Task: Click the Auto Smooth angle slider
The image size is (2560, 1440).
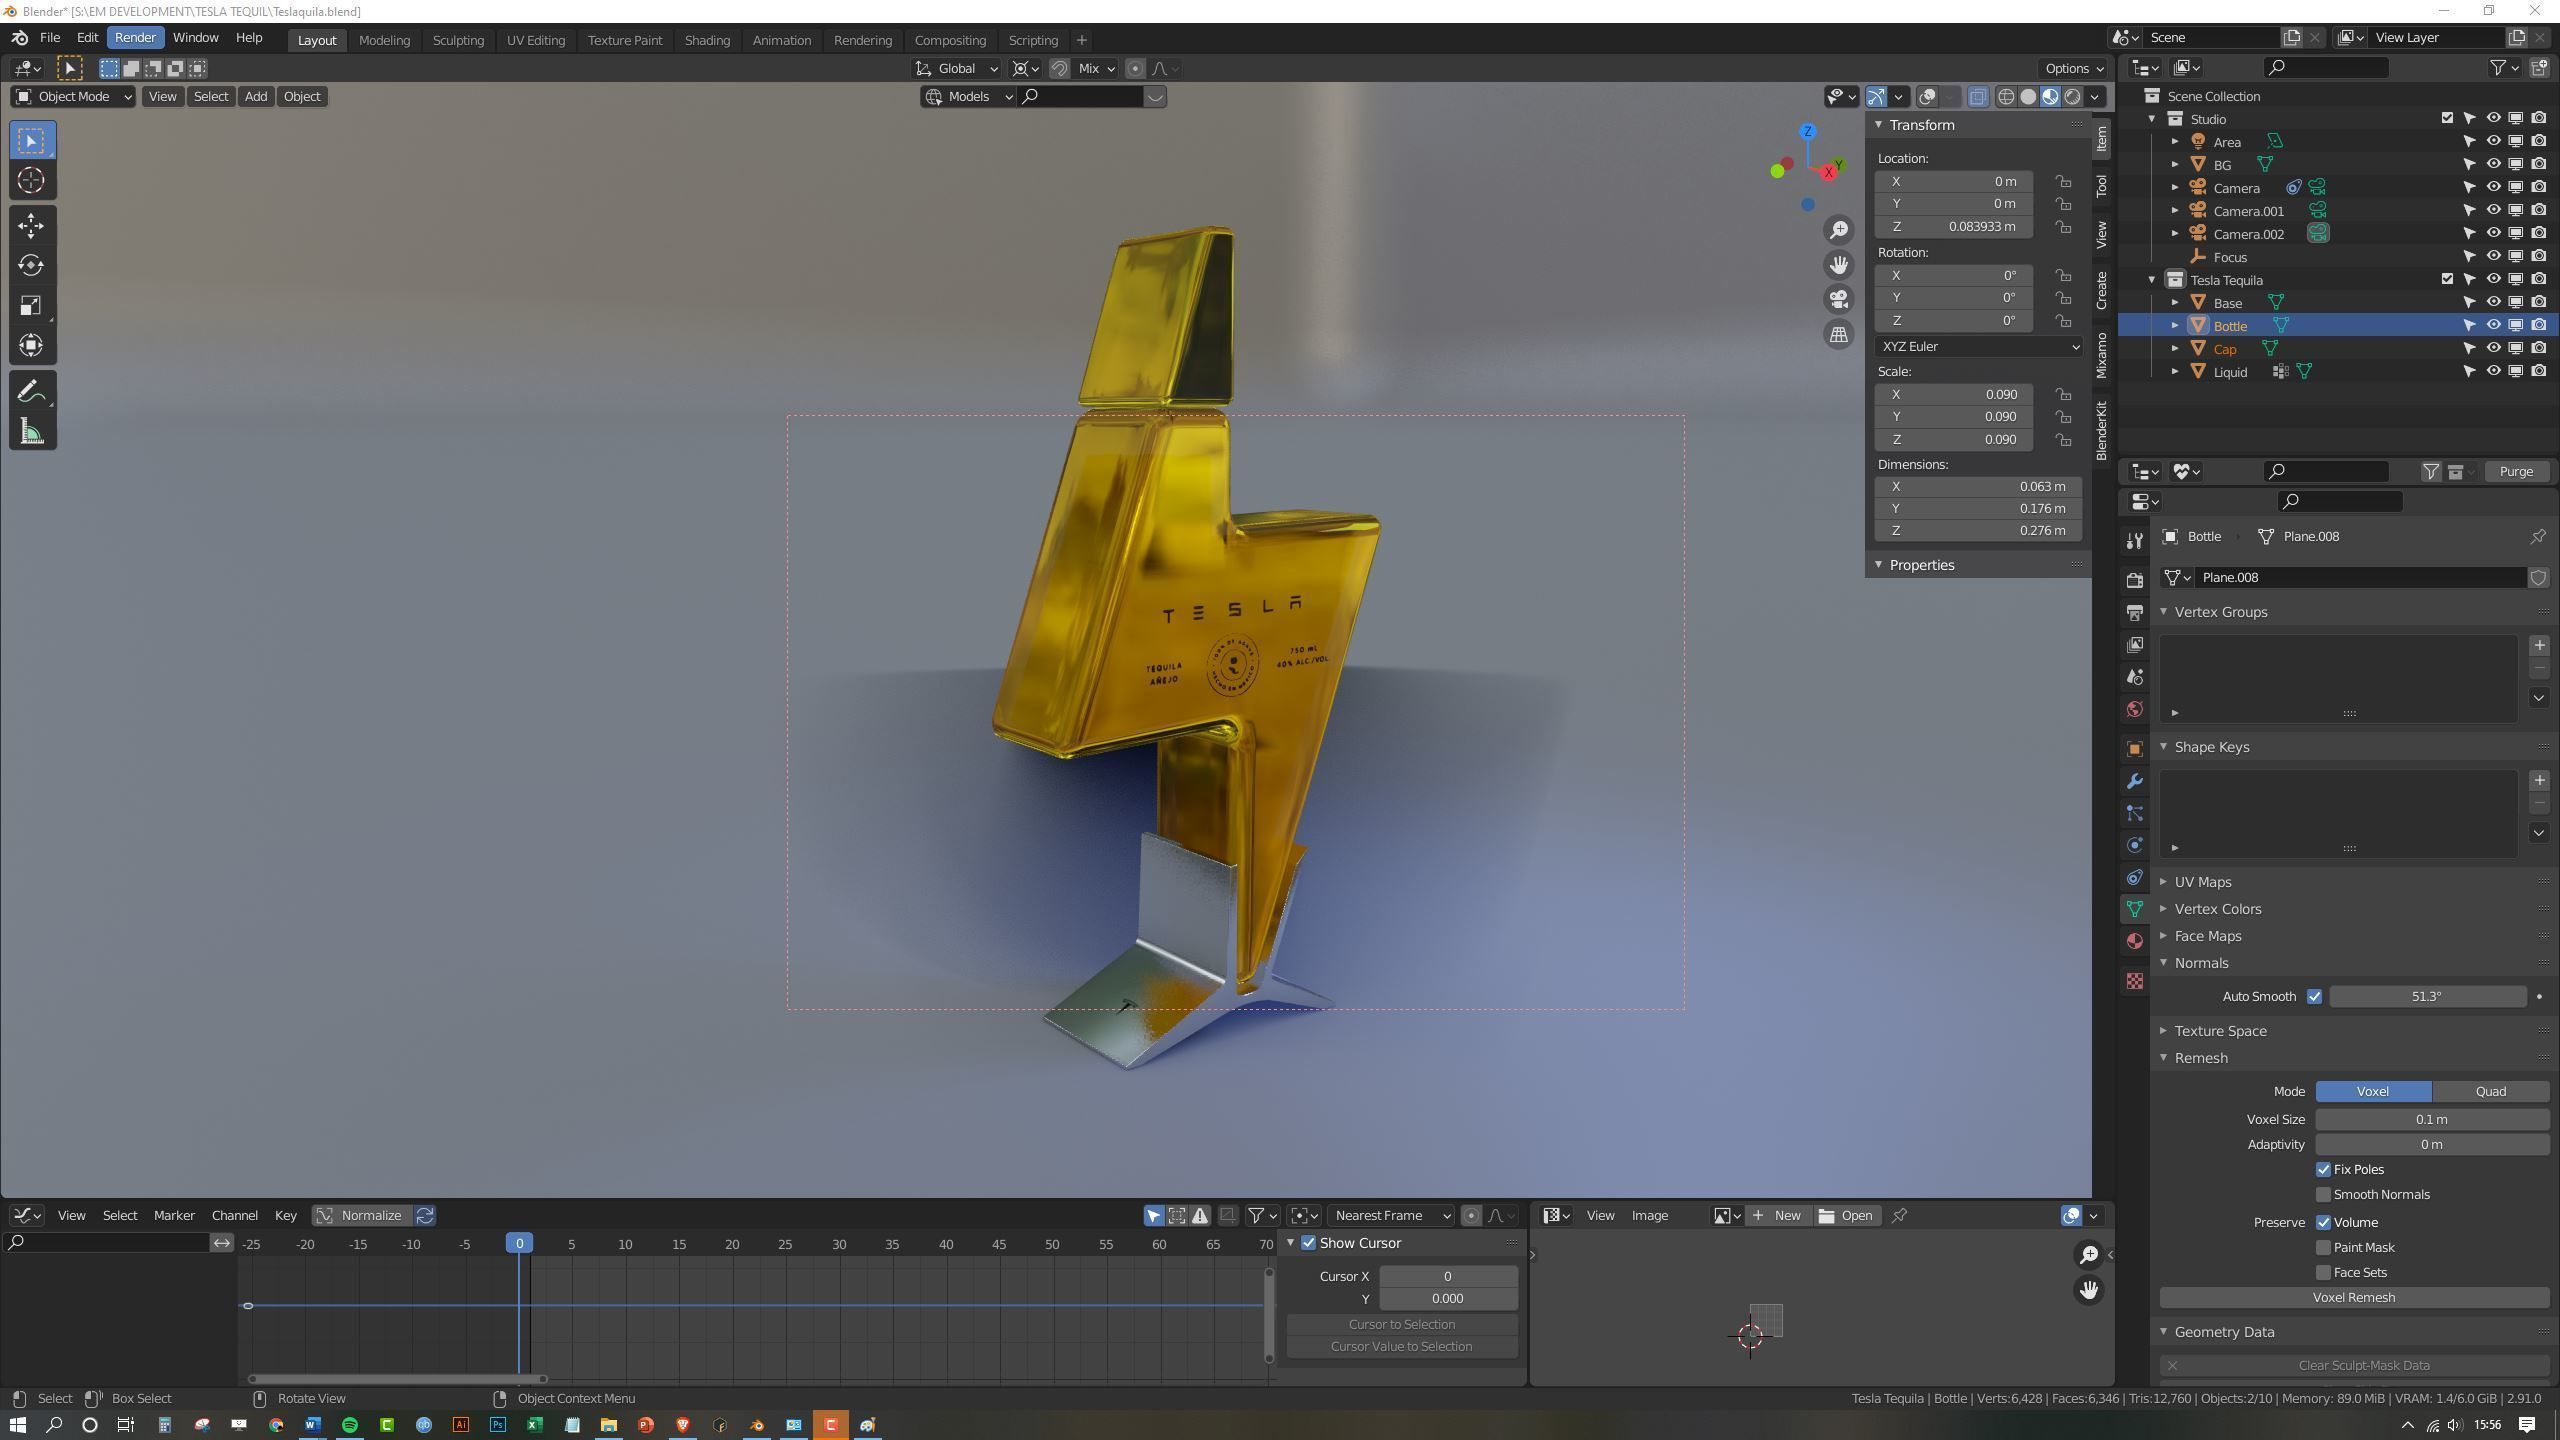Action: (x=2427, y=997)
